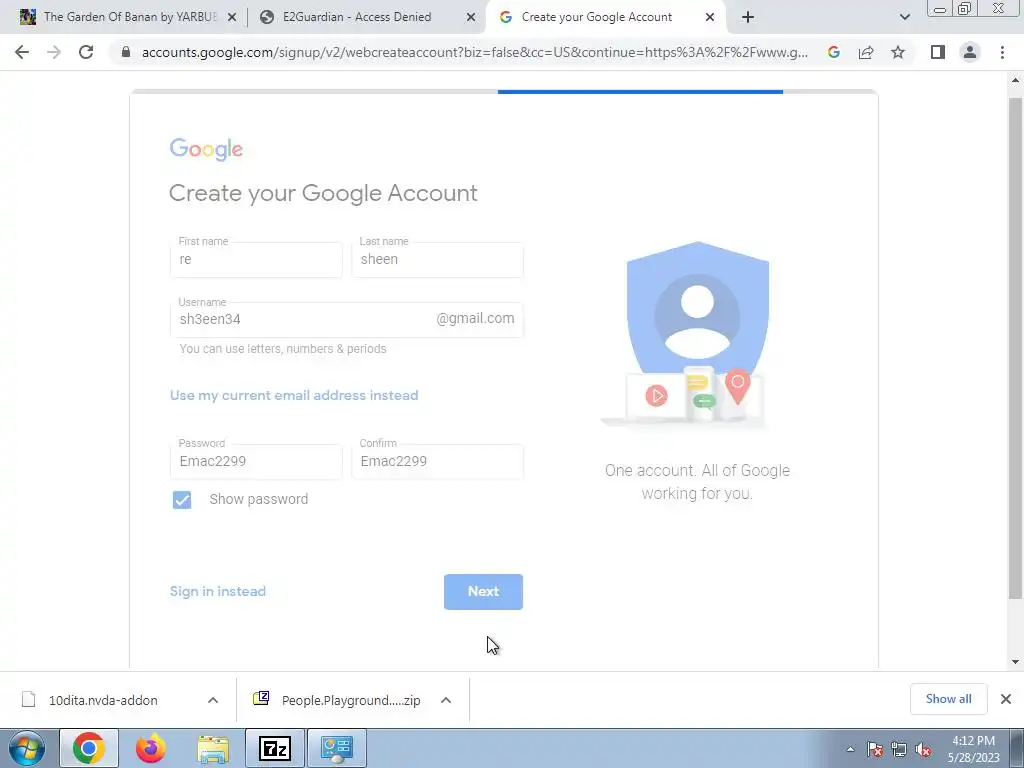Click the Google icon in the address bar

[x=833, y=52]
